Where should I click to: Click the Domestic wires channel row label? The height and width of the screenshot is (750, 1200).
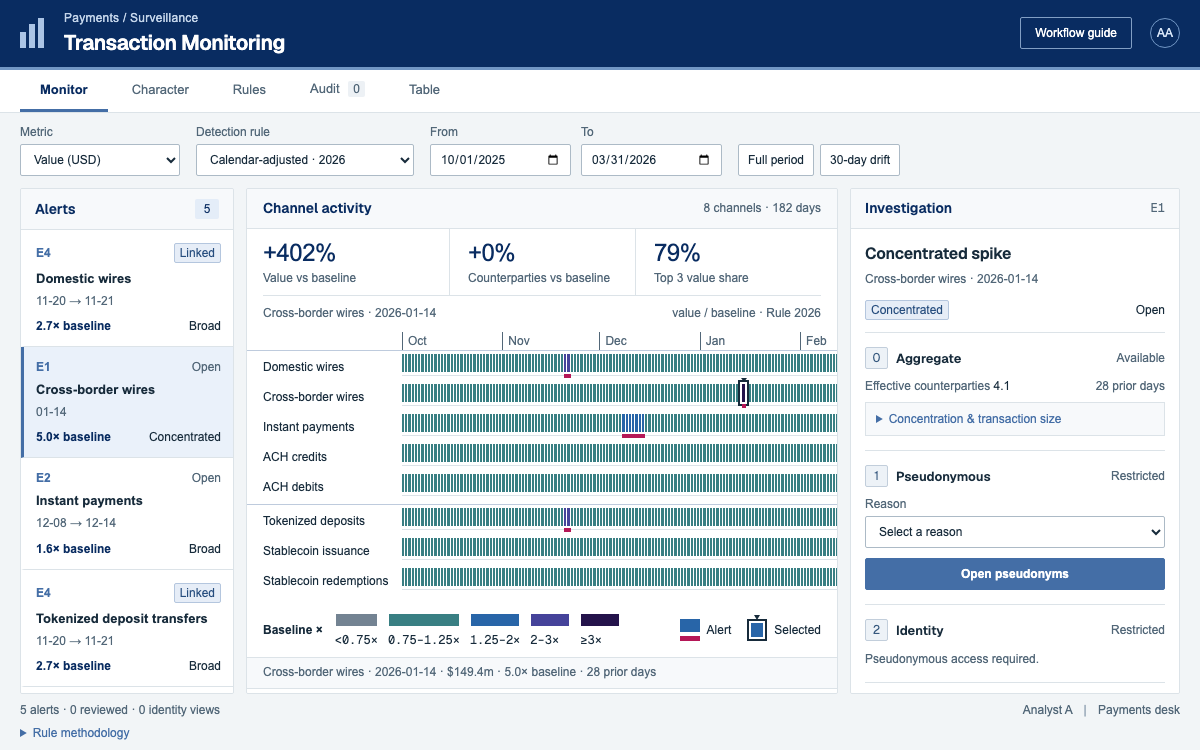(x=303, y=367)
